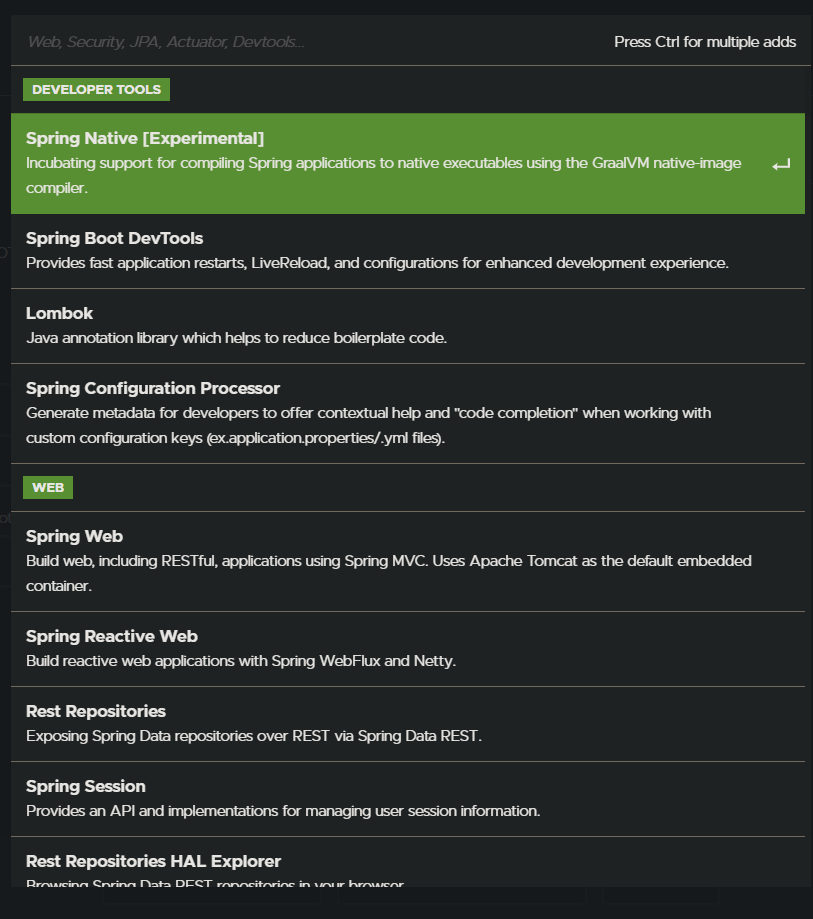Add Rest Repositories HAL Explorer

tap(153, 861)
